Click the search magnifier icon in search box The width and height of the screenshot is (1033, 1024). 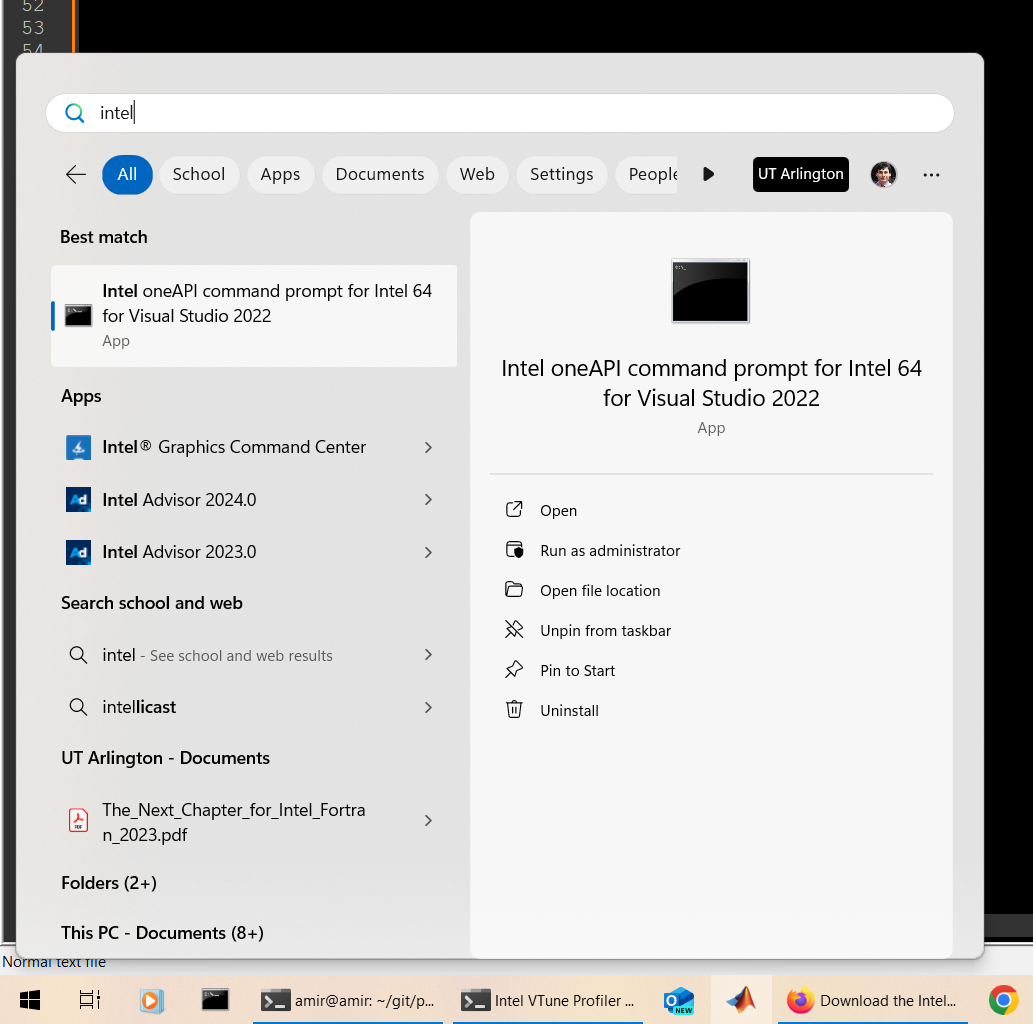74,113
